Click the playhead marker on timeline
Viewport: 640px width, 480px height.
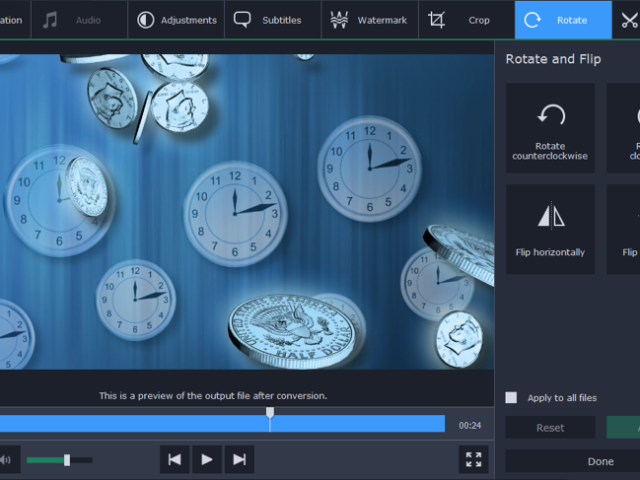pyautogui.click(x=270, y=412)
